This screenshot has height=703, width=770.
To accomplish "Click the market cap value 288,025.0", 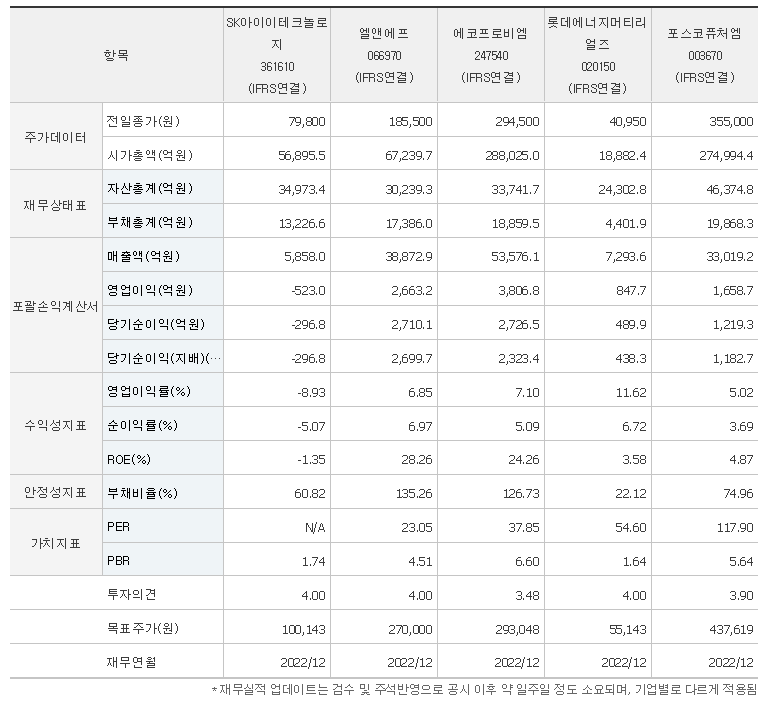I will (x=513, y=156).
